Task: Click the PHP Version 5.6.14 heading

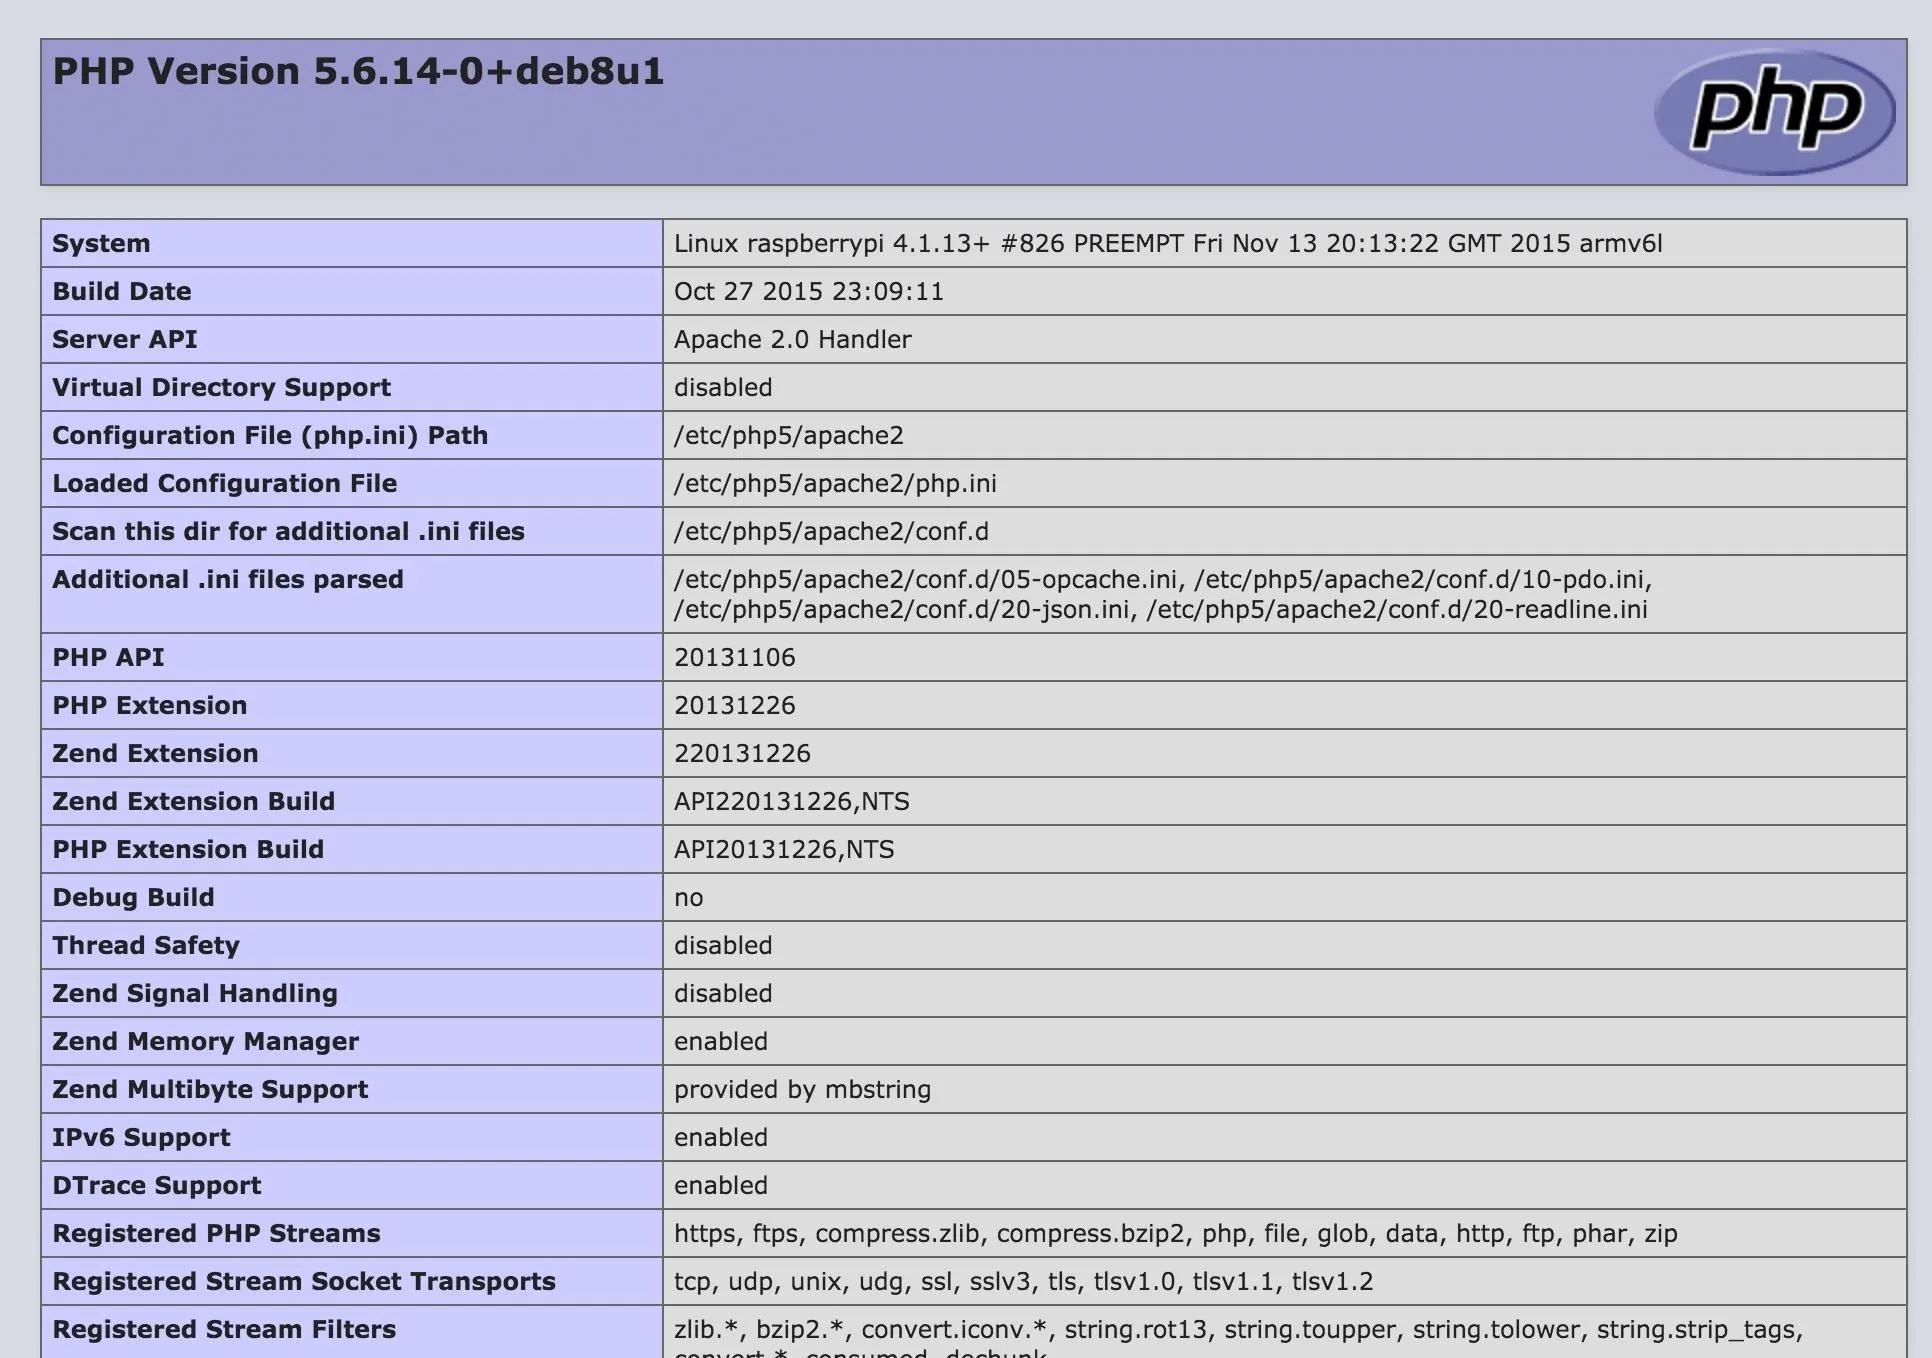Action: click(x=358, y=72)
